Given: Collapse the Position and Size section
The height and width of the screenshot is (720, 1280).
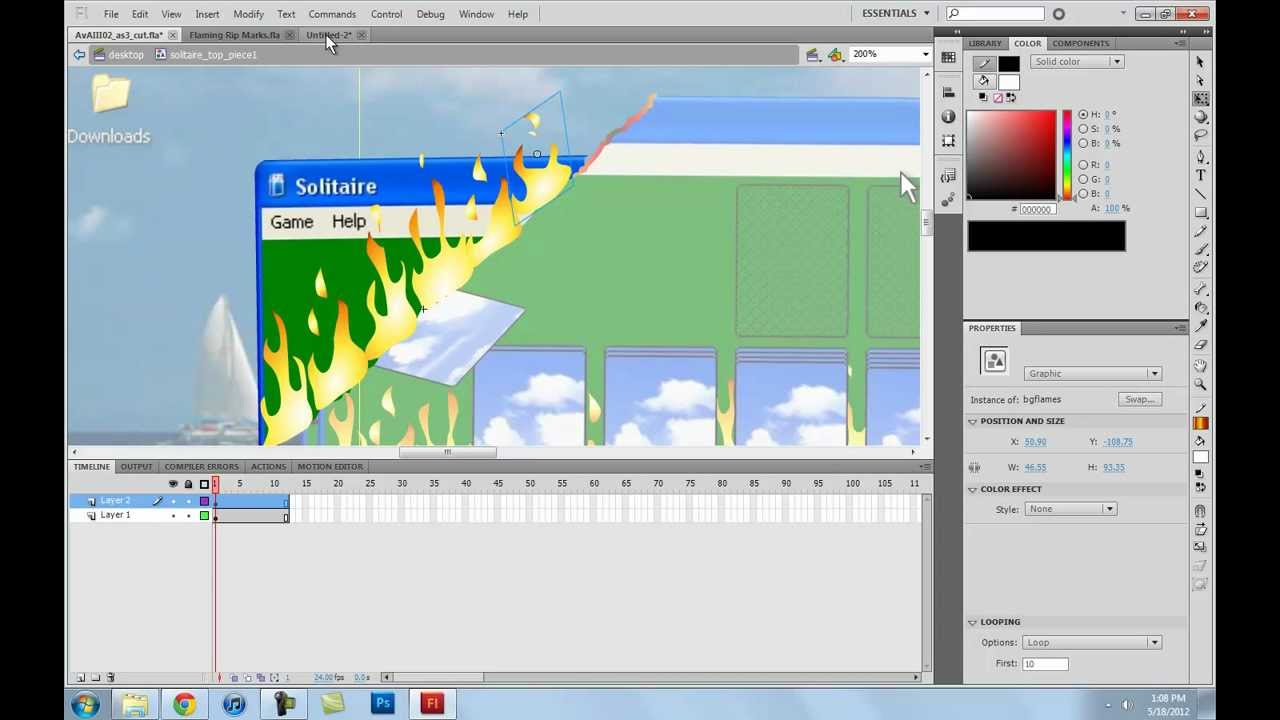Looking at the screenshot, I should point(972,421).
